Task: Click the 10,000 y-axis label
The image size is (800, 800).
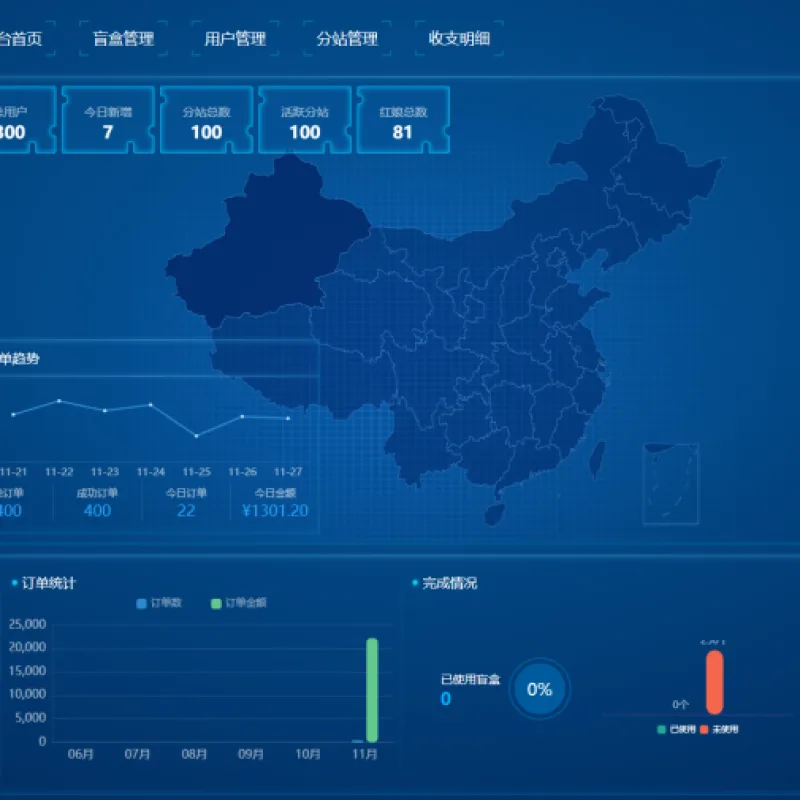Action: click(x=28, y=694)
